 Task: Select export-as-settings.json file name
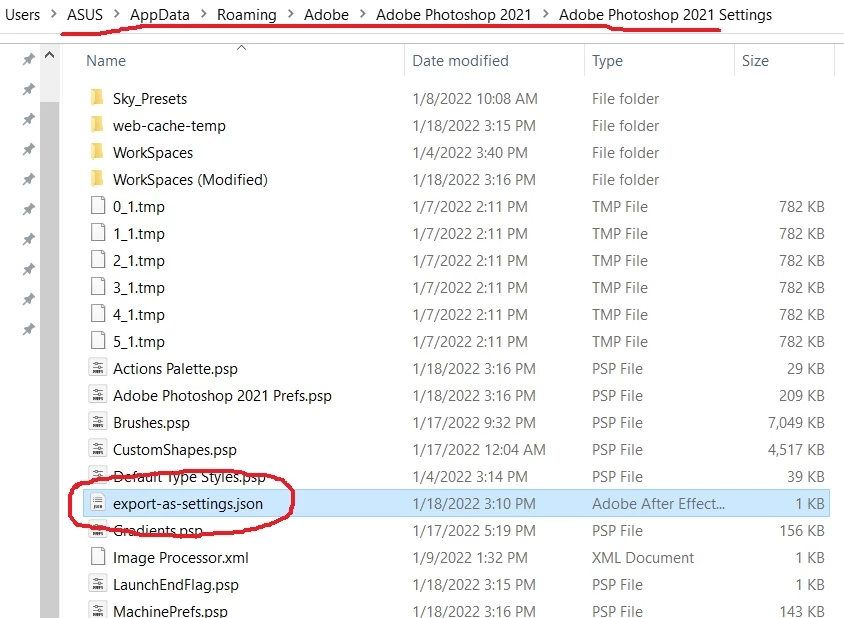click(x=188, y=504)
